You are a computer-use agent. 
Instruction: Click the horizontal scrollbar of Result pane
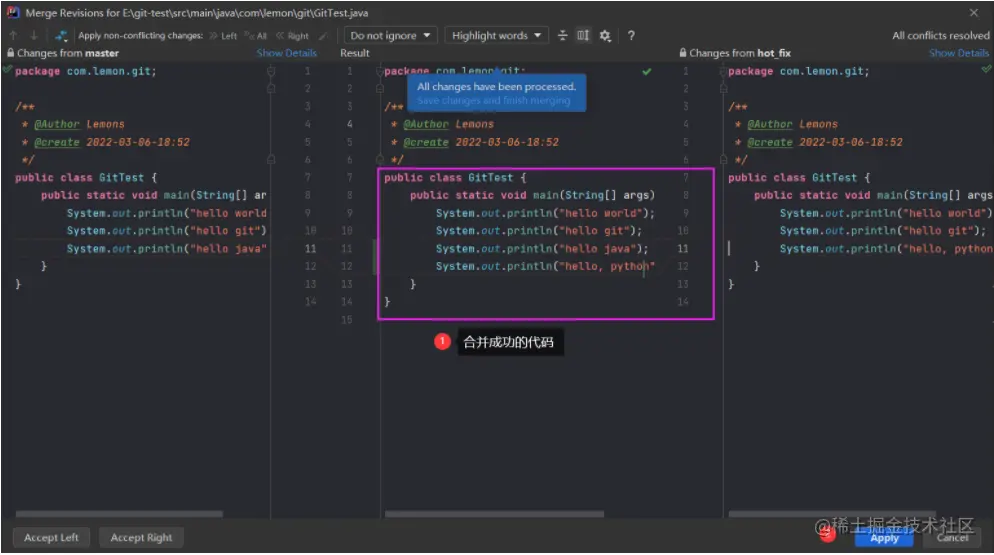point(494,514)
